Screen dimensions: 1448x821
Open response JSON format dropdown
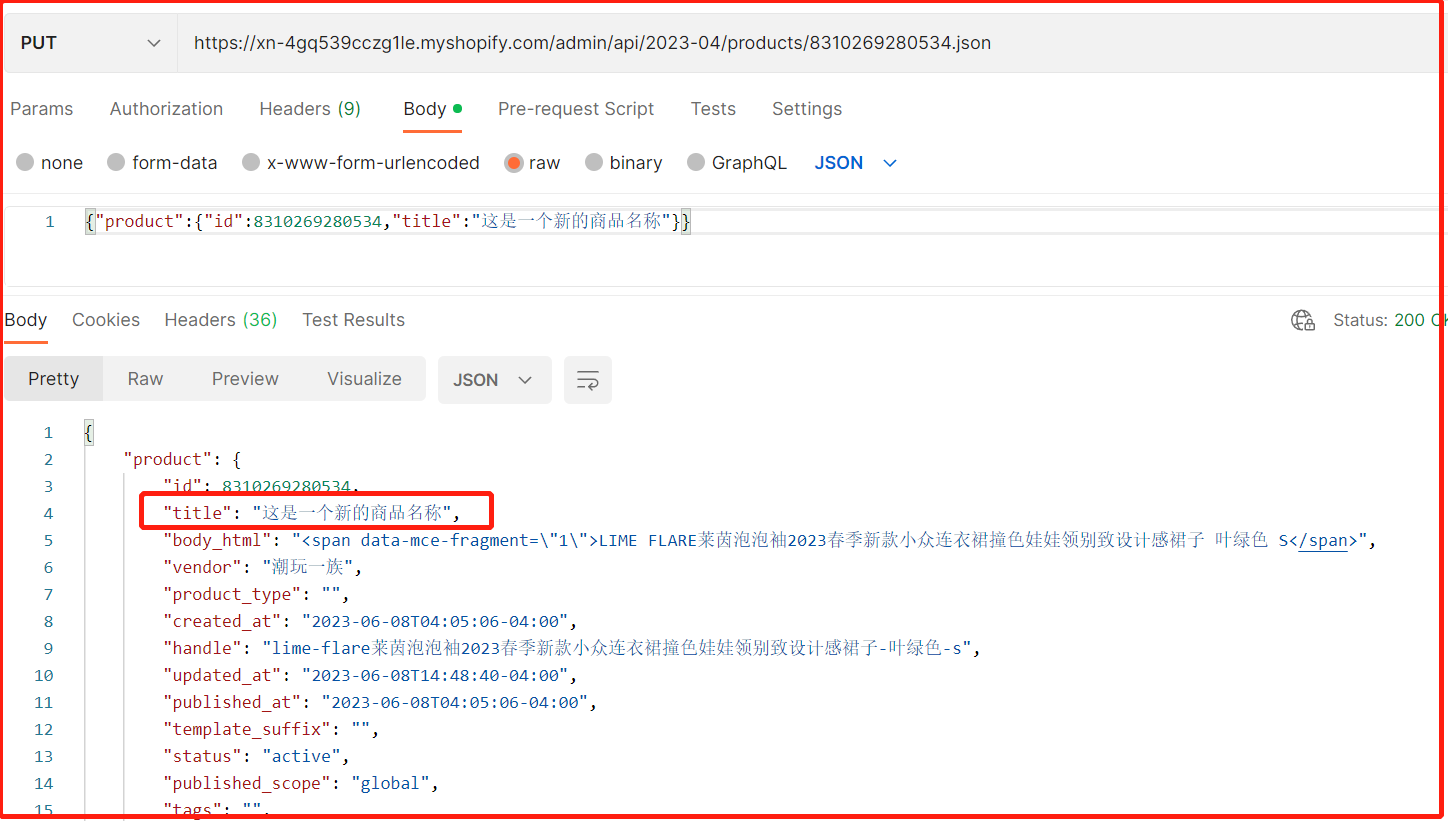point(494,380)
